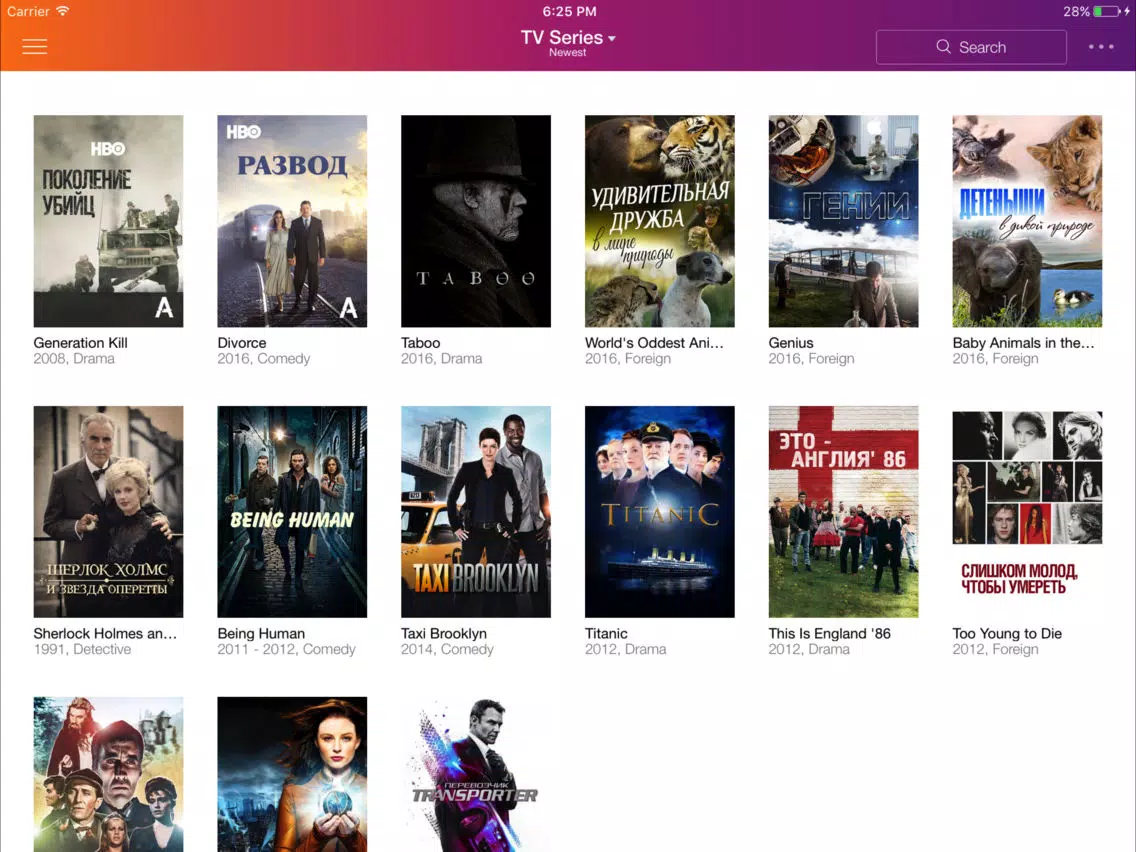The height and width of the screenshot is (852, 1136).
Task: Tap the Wi-Fi status icon
Action: point(63,11)
